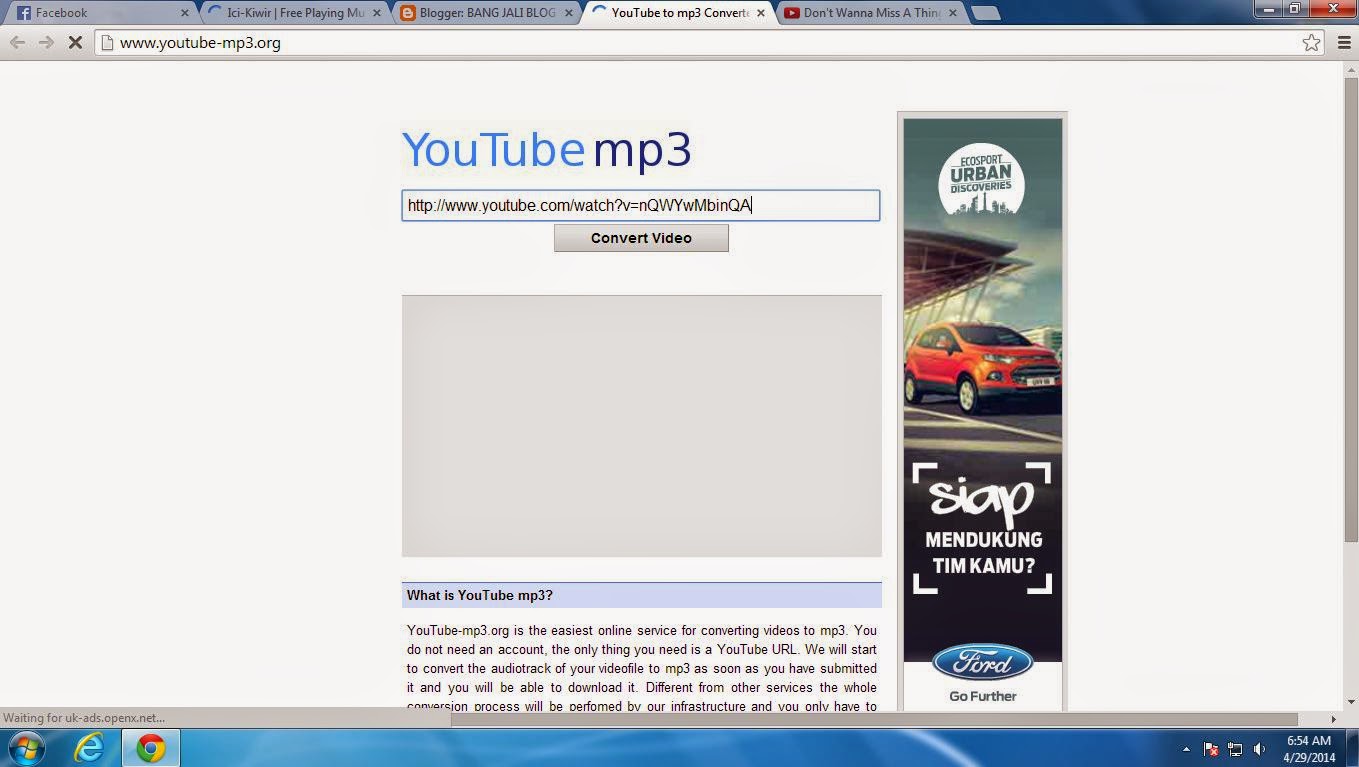Click the gray video ad placeholder

point(641,426)
